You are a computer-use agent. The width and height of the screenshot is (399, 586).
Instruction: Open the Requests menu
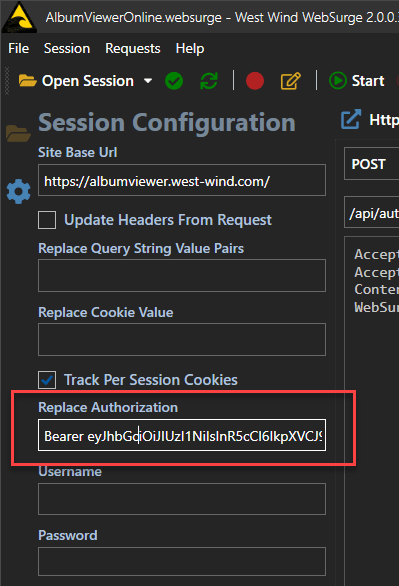tap(133, 49)
